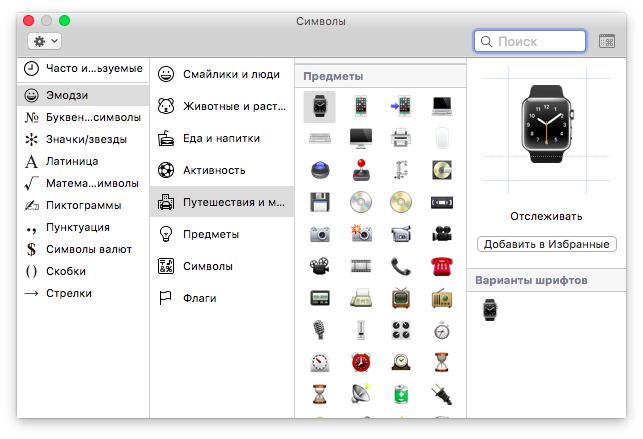Select the laptop computer emoji

442,106
